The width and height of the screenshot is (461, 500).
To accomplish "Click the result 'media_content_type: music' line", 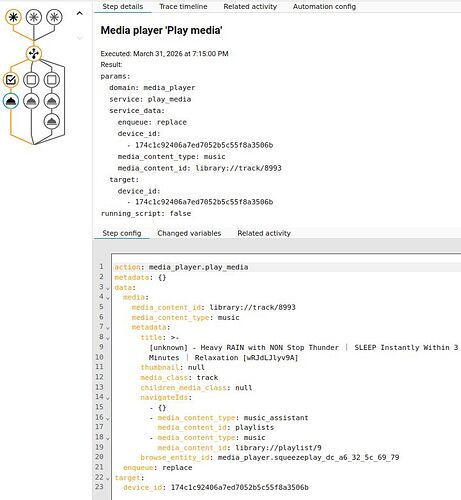I will click(171, 157).
